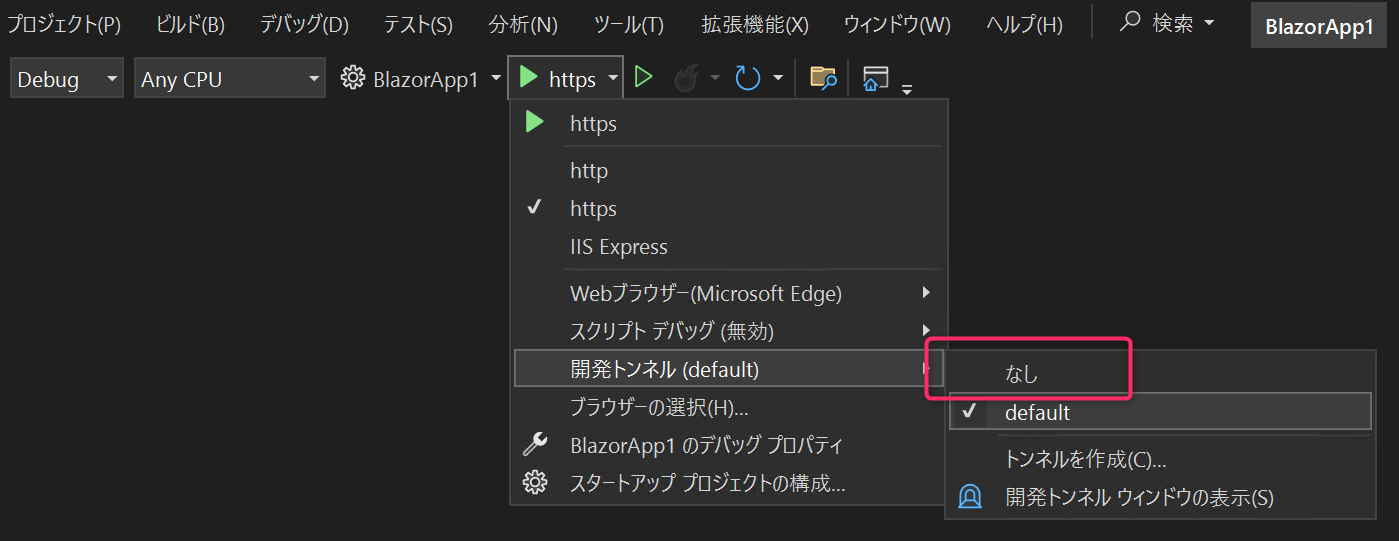Open the ウィンドウ(W) menu
This screenshot has width=1399, height=541.
[897, 25]
